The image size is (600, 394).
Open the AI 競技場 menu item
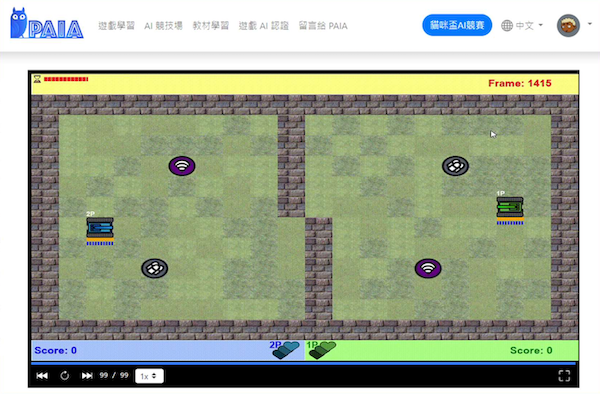coord(163,26)
